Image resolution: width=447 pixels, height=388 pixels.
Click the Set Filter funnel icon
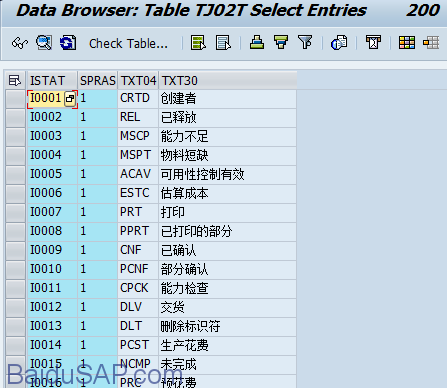pyautogui.click(x=305, y=43)
